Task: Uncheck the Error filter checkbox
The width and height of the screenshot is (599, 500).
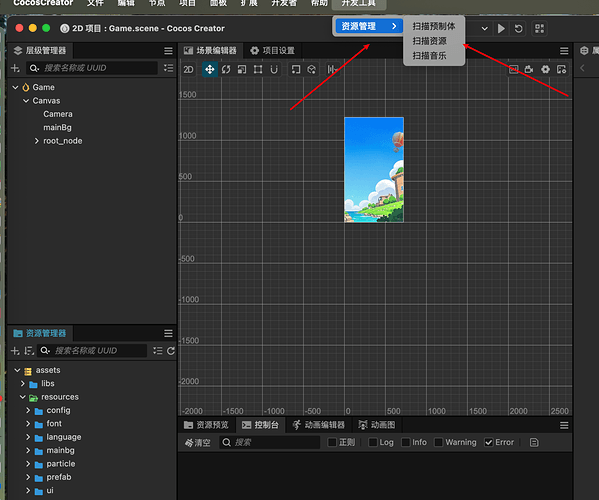Action: tap(489, 442)
